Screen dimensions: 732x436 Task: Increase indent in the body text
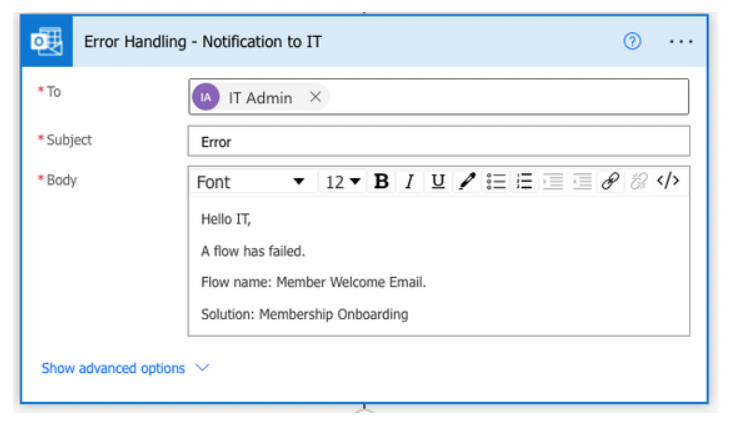(x=553, y=181)
